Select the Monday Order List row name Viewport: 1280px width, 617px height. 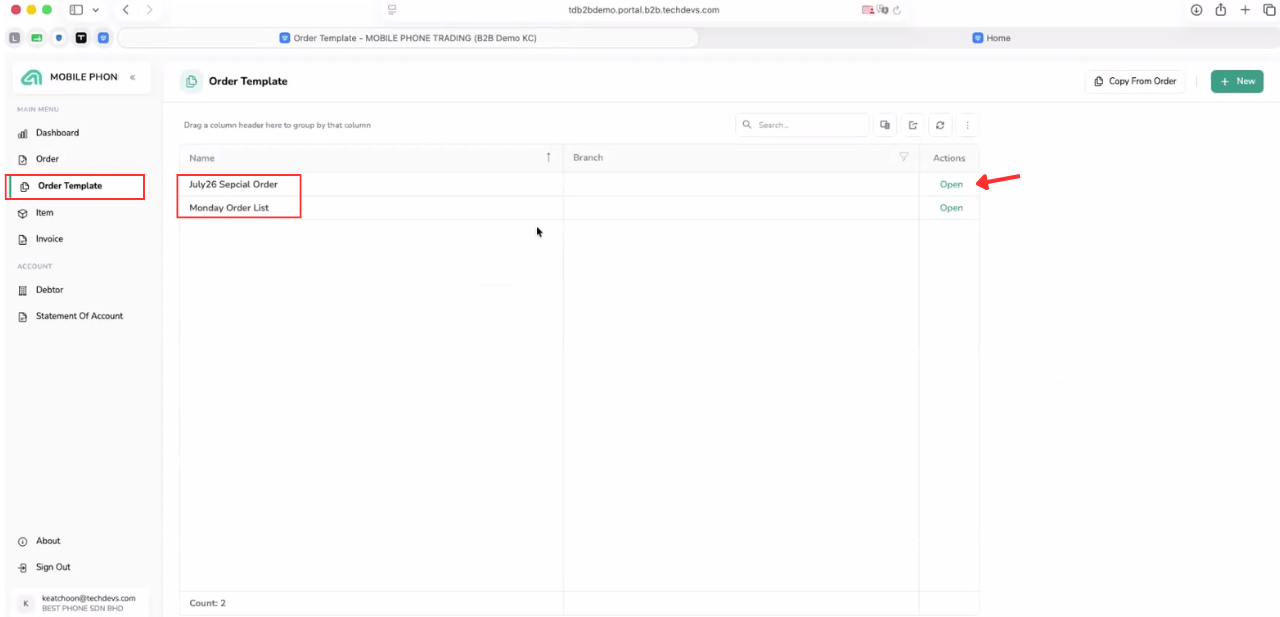coord(229,208)
